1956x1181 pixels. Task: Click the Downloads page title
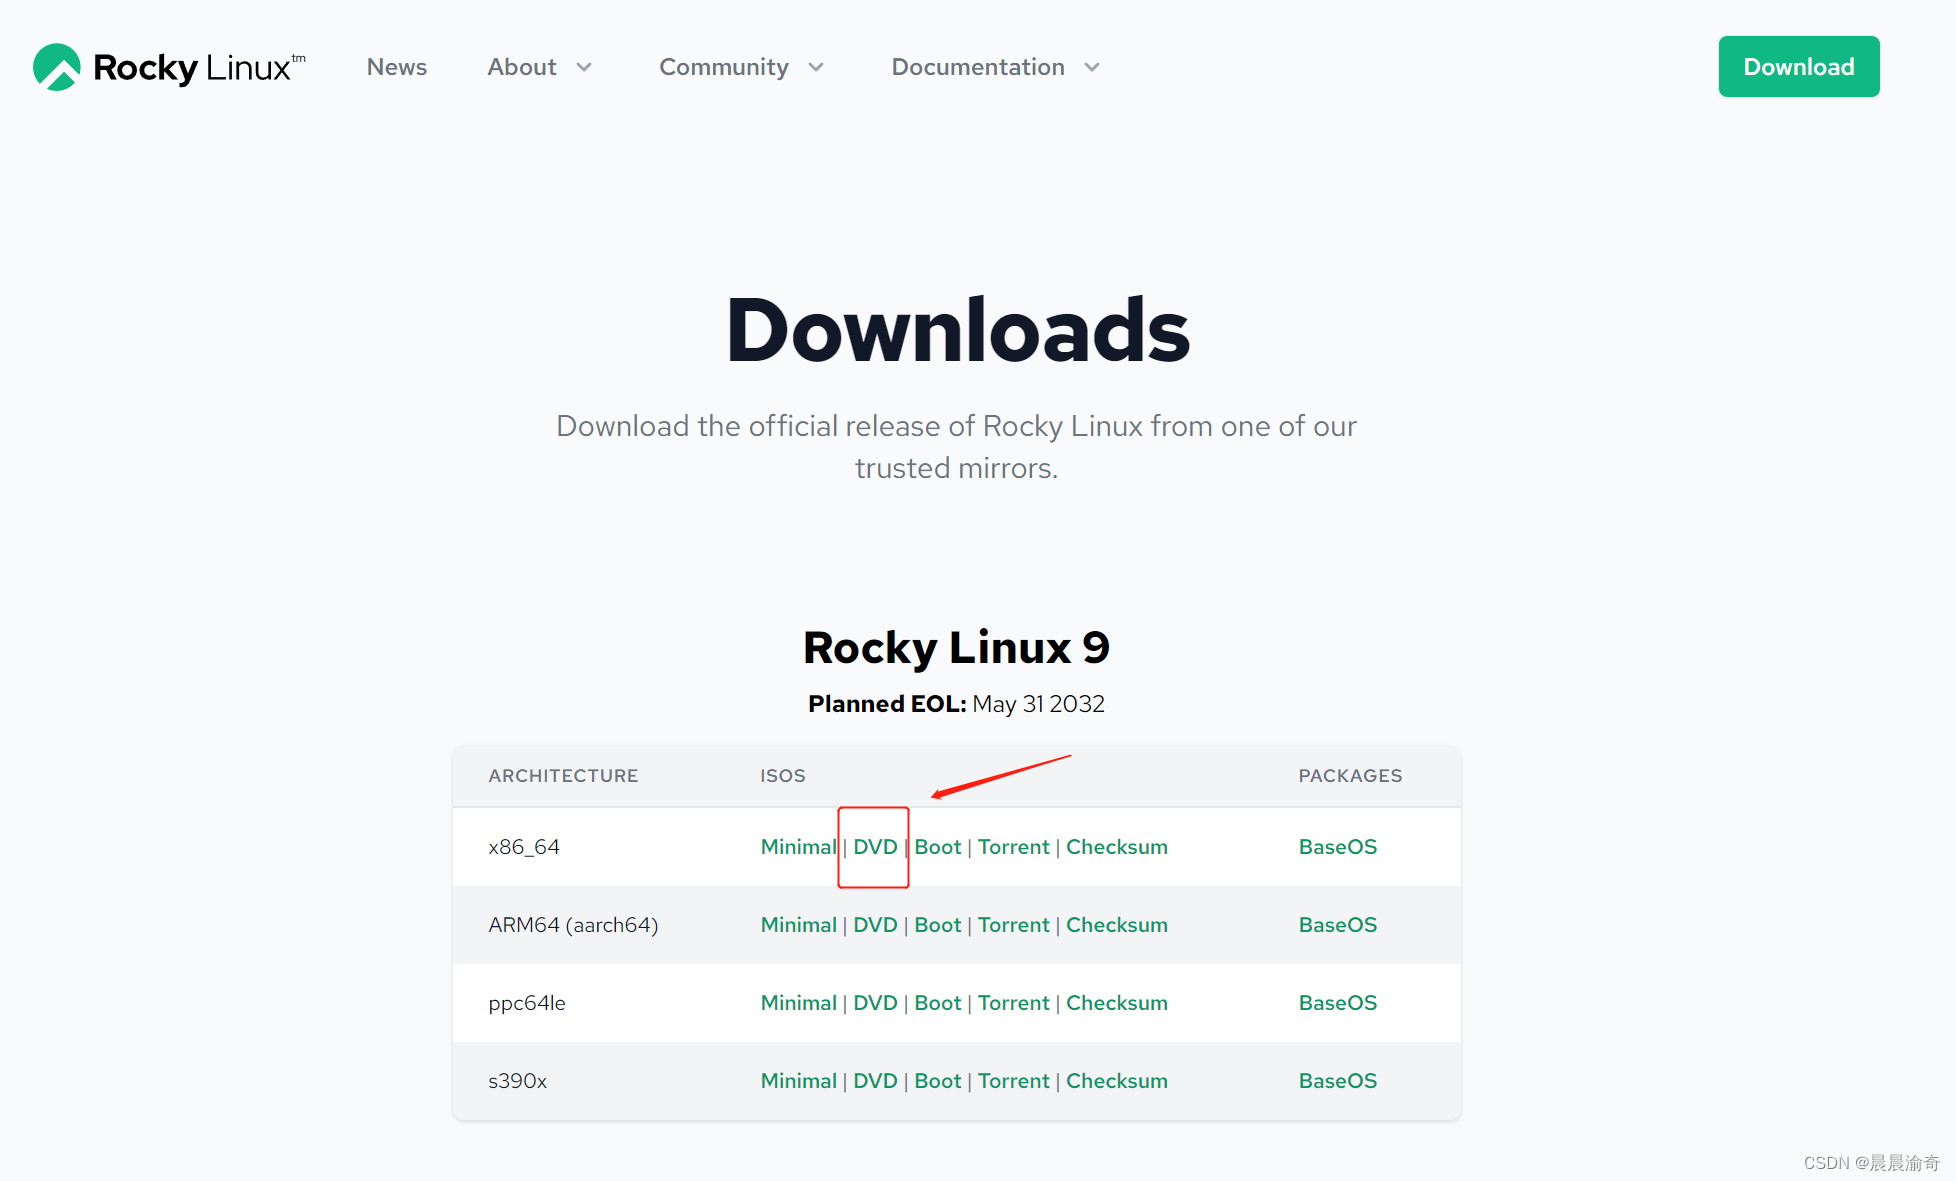pyautogui.click(x=958, y=330)
